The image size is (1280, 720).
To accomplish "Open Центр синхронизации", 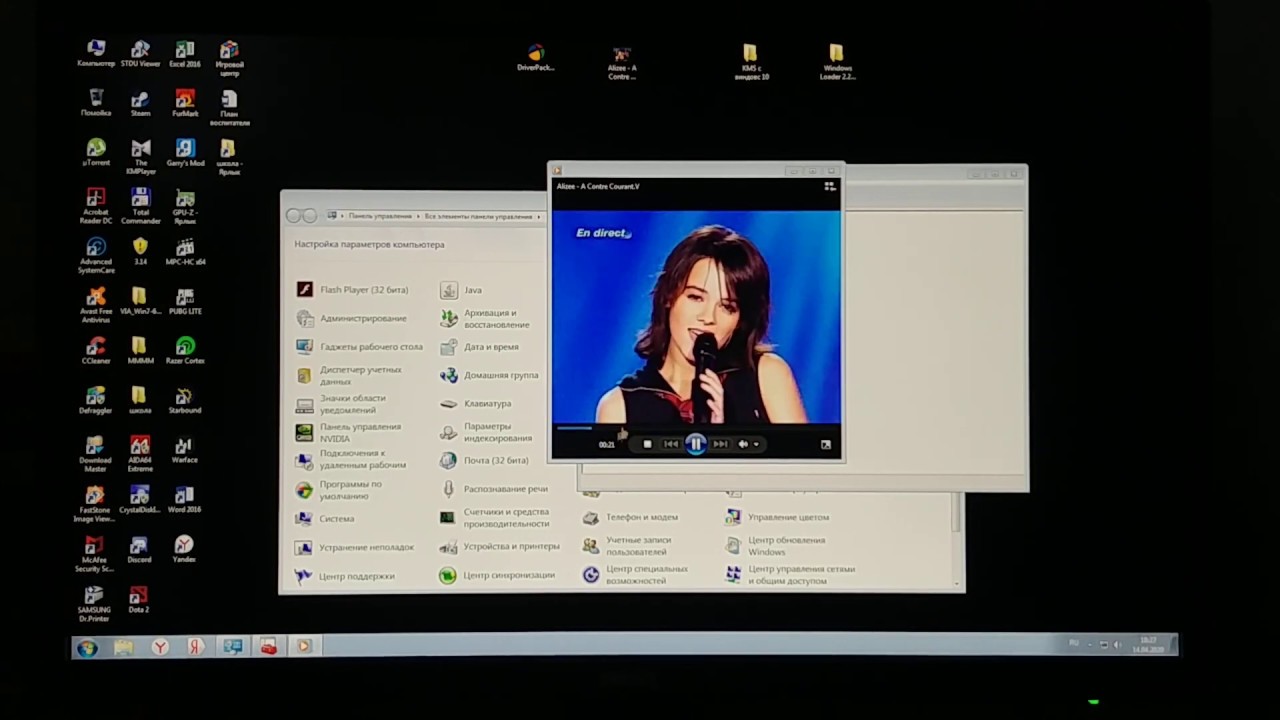I will 497,576.
